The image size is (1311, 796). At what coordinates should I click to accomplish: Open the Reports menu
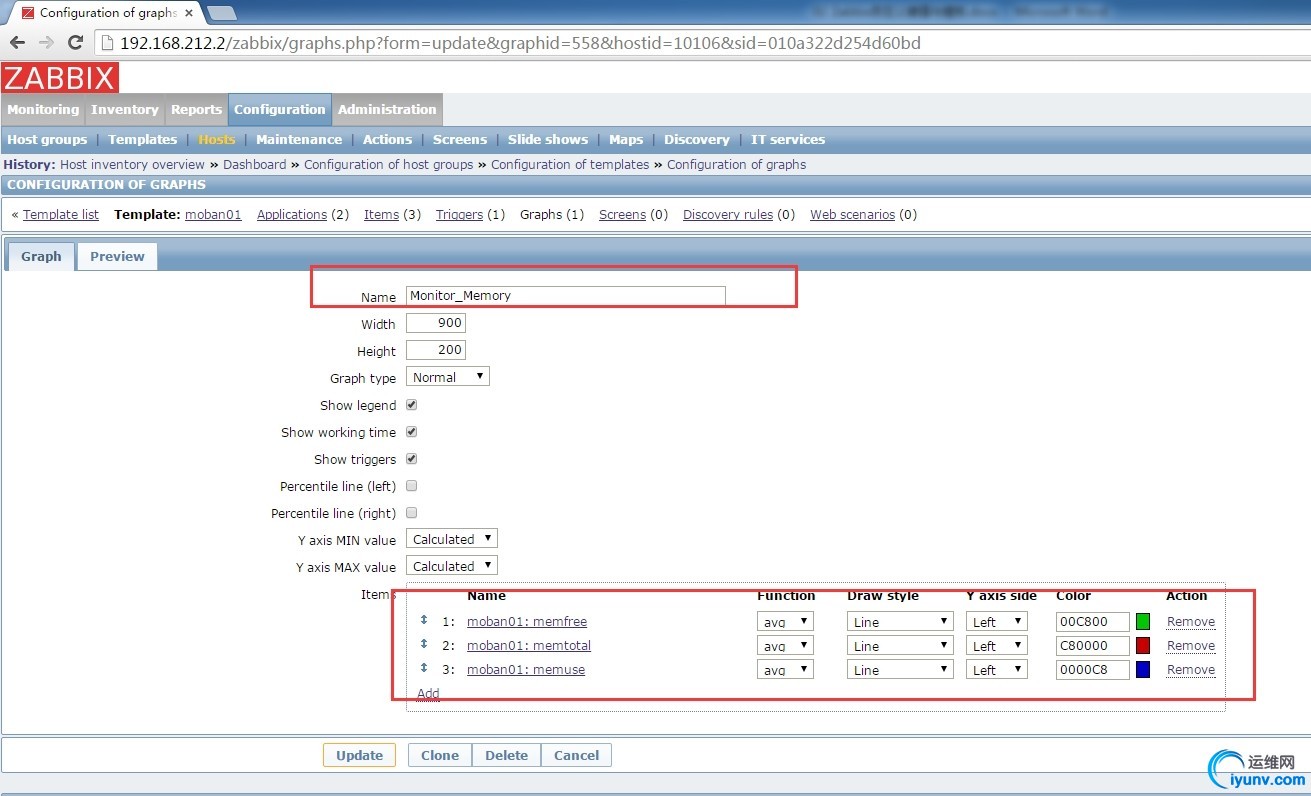pos(196,110)
